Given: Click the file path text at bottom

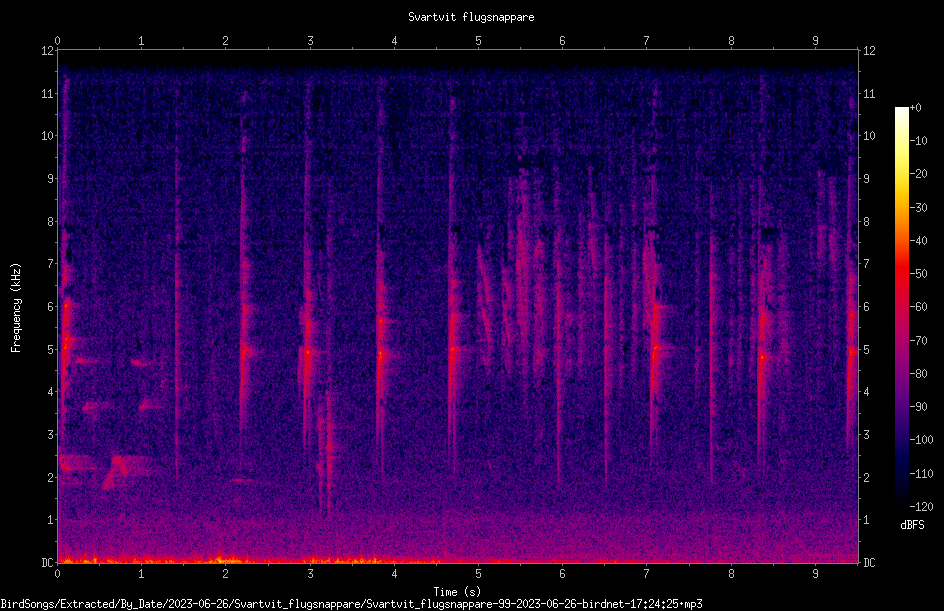Looking at the screenshot, I should 352,604.
